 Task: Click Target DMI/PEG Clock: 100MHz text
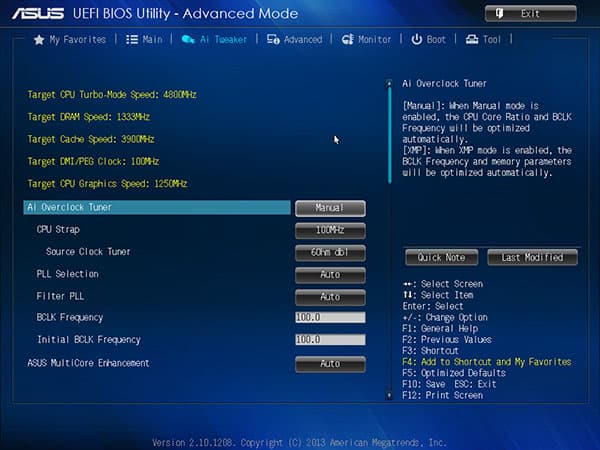tap(93, 161)
